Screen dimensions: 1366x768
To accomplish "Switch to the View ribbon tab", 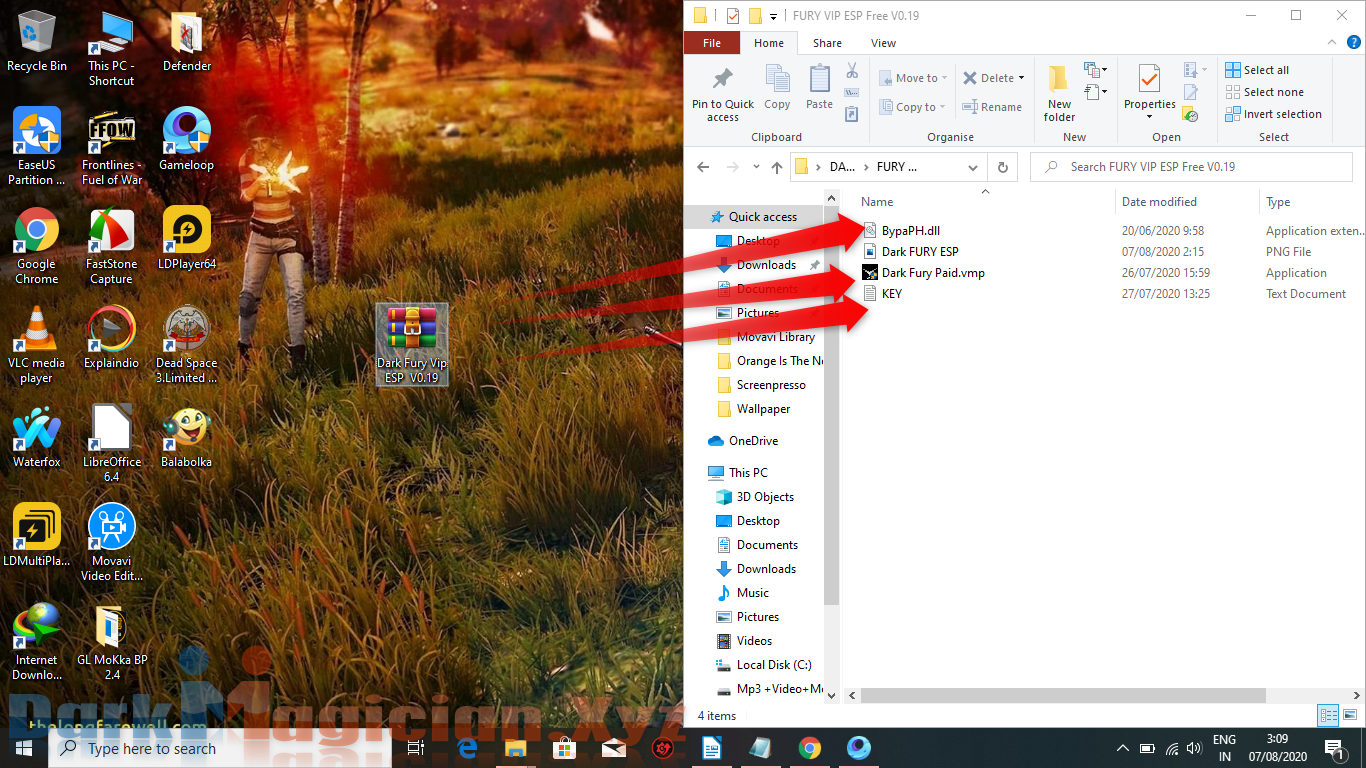I will 883,43.
